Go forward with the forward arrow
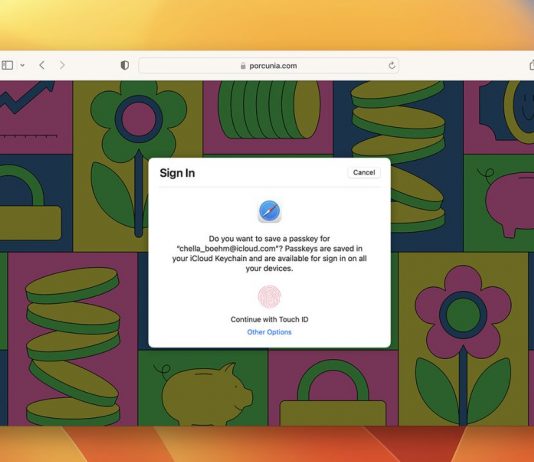 62,65
